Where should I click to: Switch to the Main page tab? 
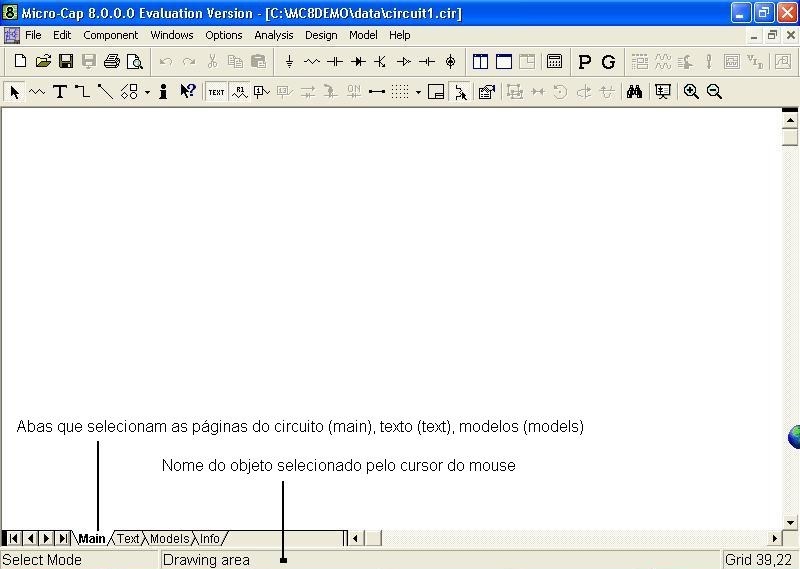(x=92, y=538)
